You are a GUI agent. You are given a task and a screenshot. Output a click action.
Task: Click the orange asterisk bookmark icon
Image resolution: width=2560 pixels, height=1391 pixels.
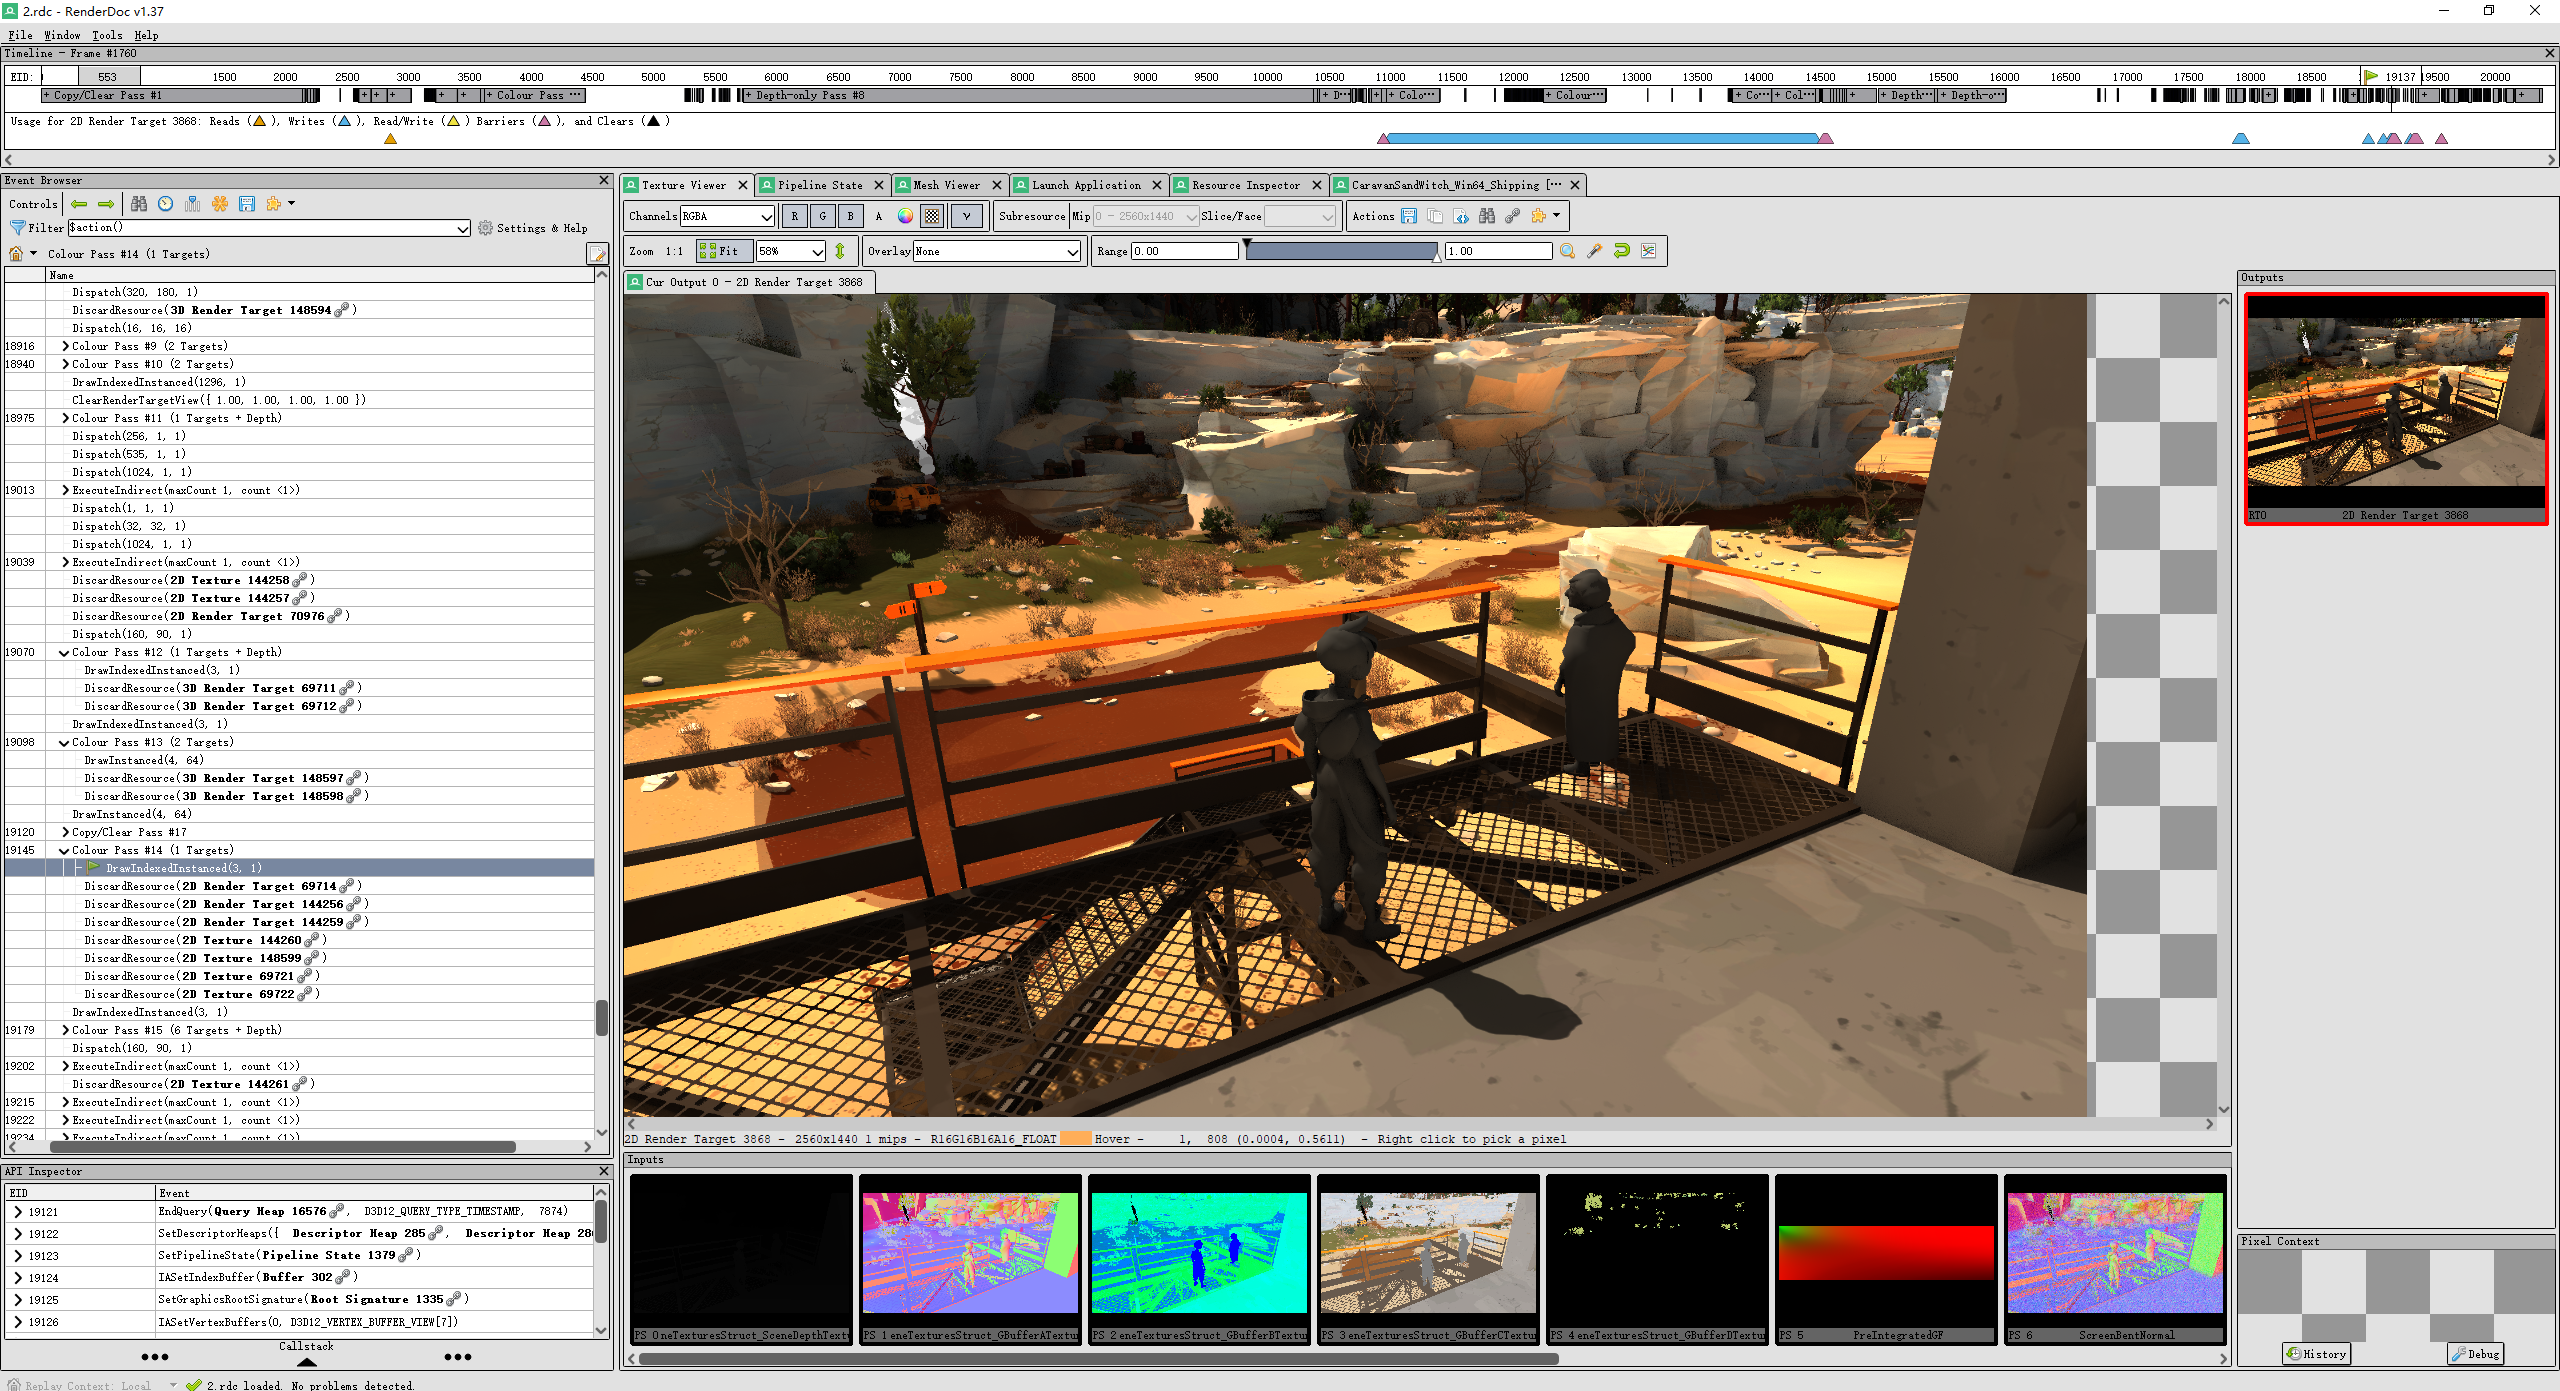(220, 204)
